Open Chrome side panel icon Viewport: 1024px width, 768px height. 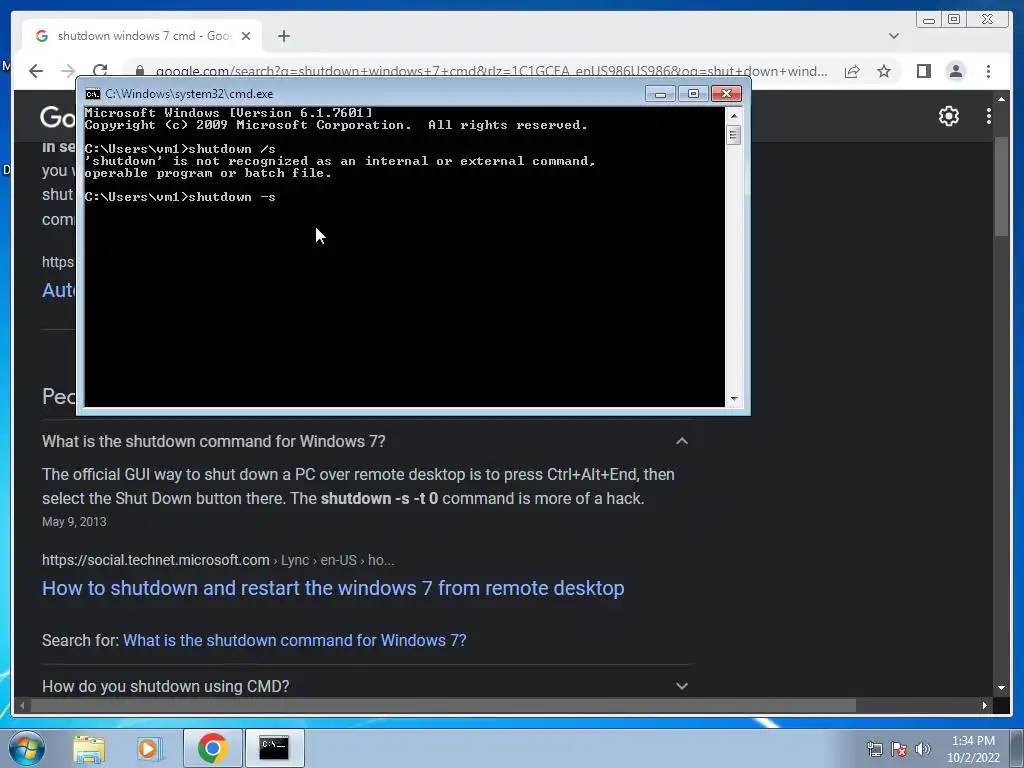[923, 71]
